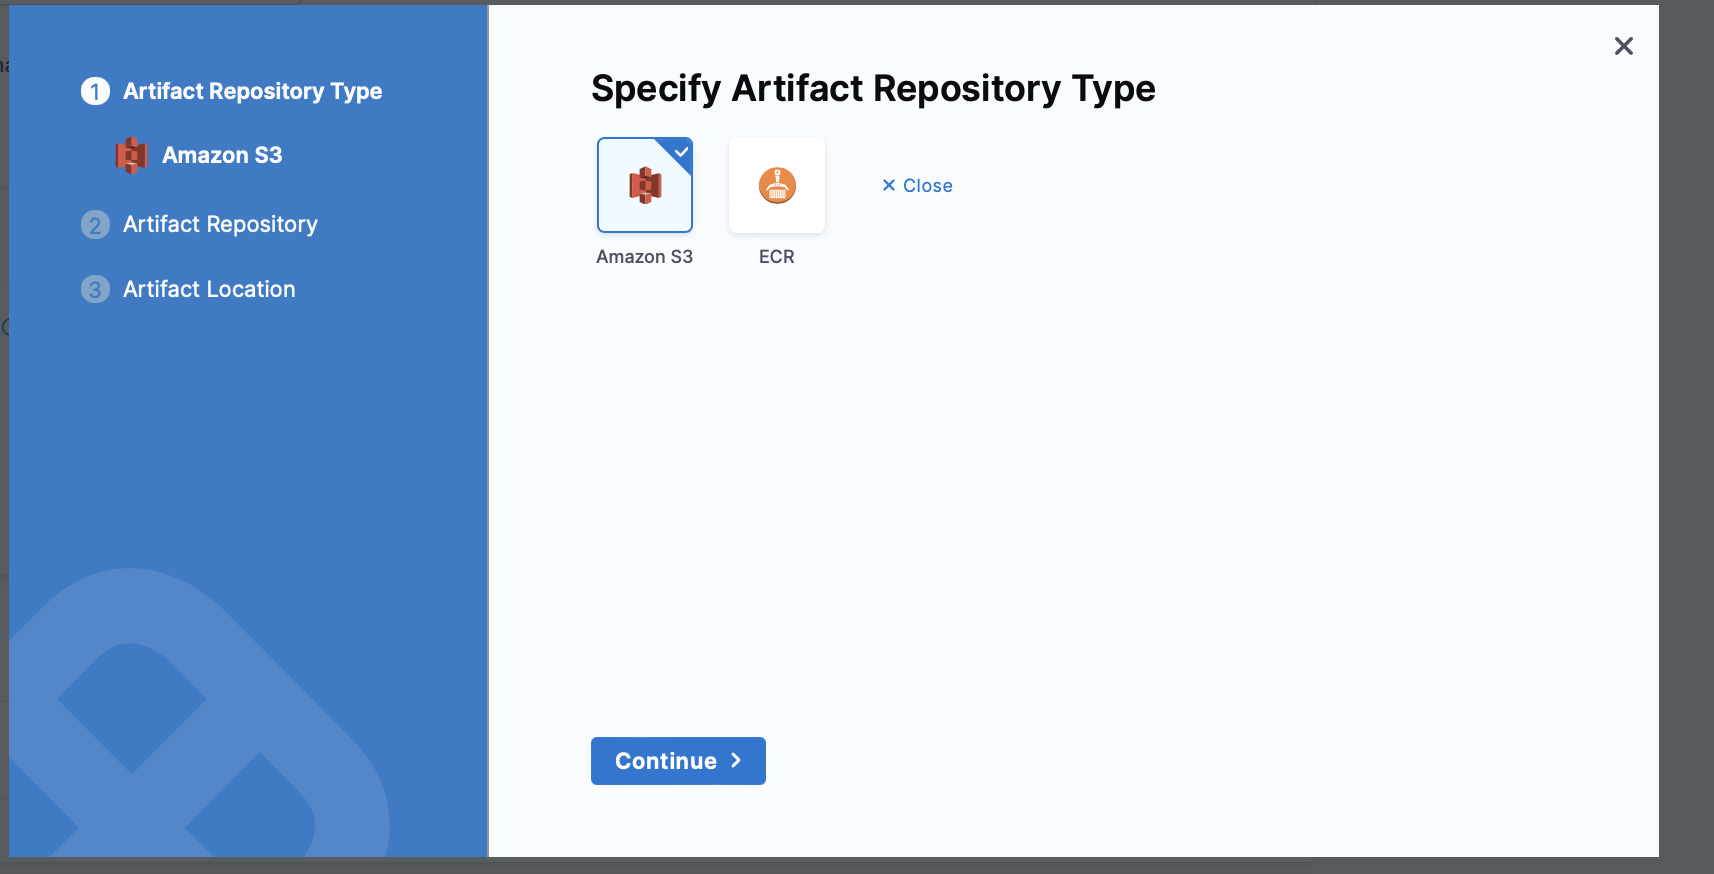Open the Artifact Repository Type step
Screen dimensions: 1714x874
(252, 91)
